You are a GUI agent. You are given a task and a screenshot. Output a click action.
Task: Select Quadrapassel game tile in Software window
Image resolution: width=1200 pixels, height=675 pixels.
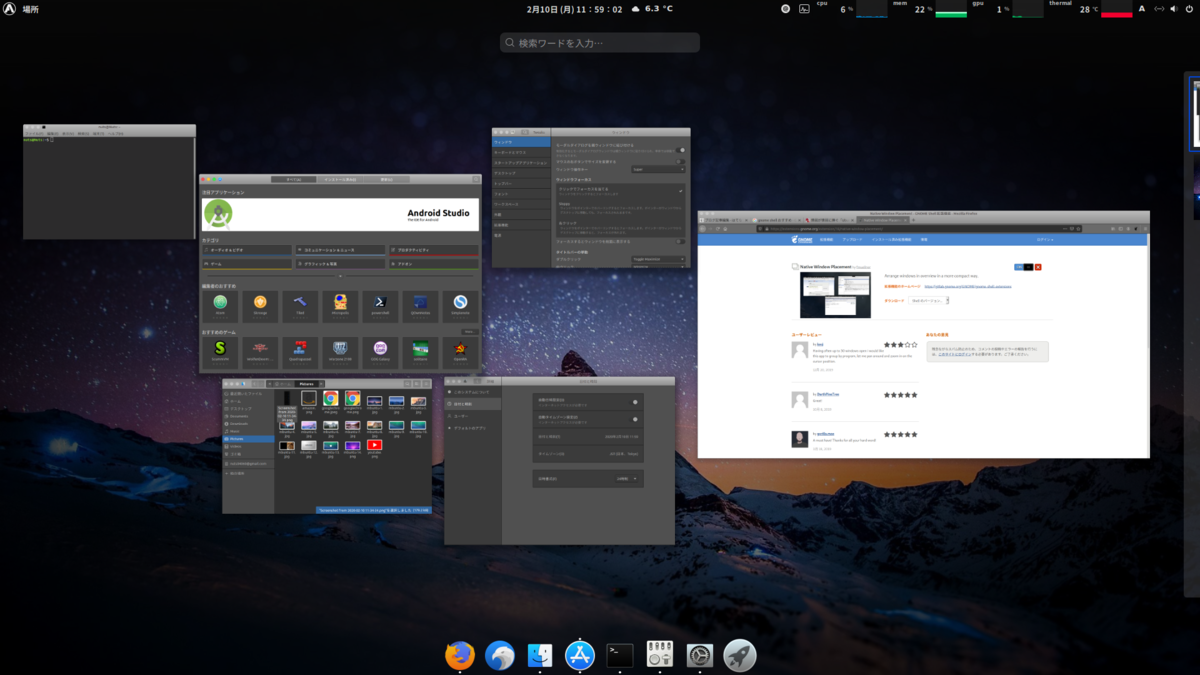click(x=300, y=351)
